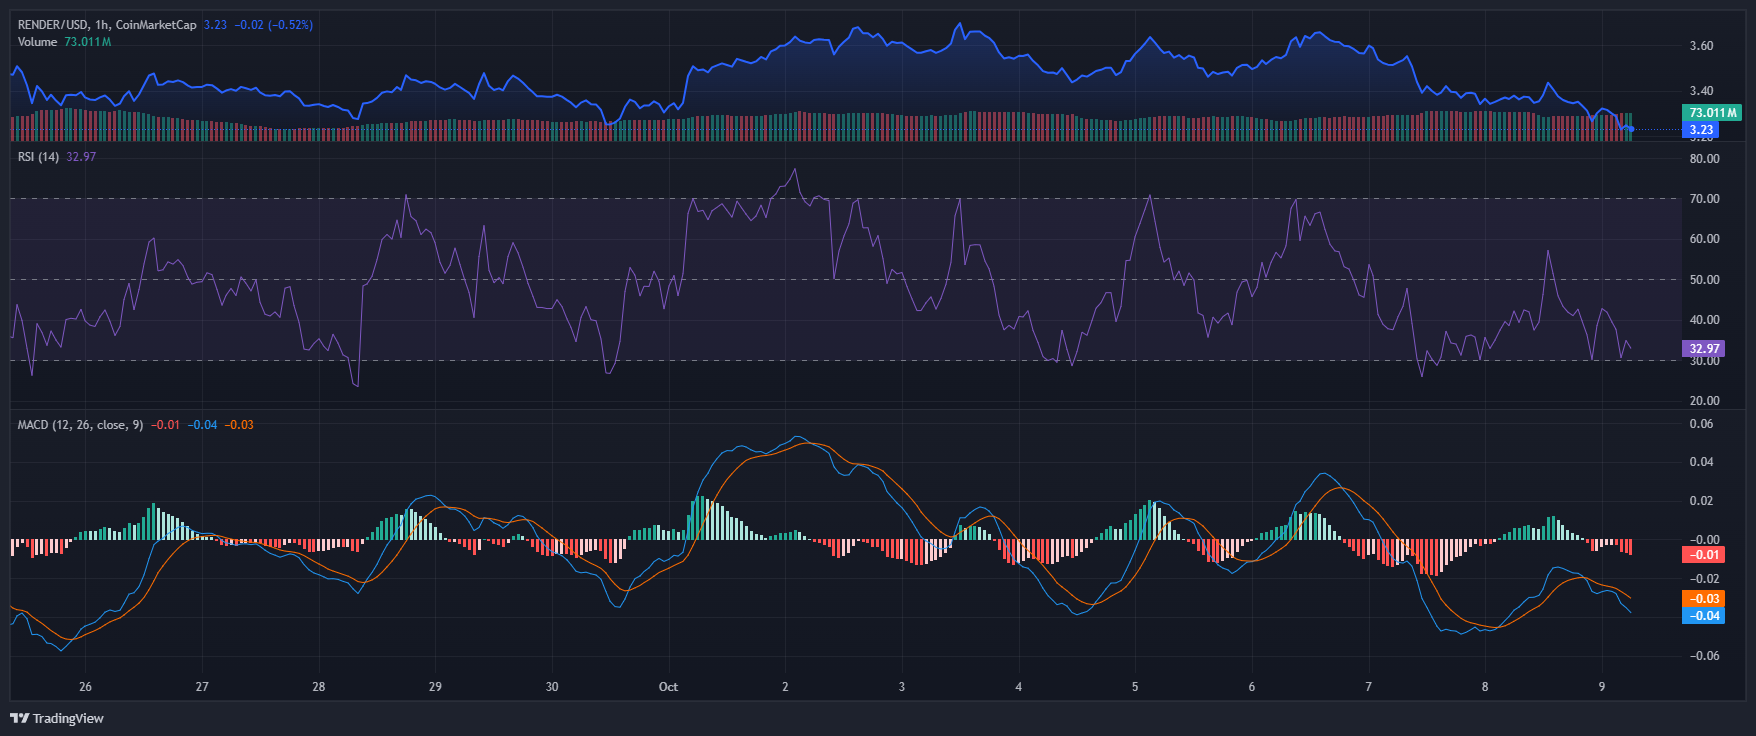Click the purple 32.97 RSI axis tag
Viewport: 1756px width, 736px height.
(1704, 349)
